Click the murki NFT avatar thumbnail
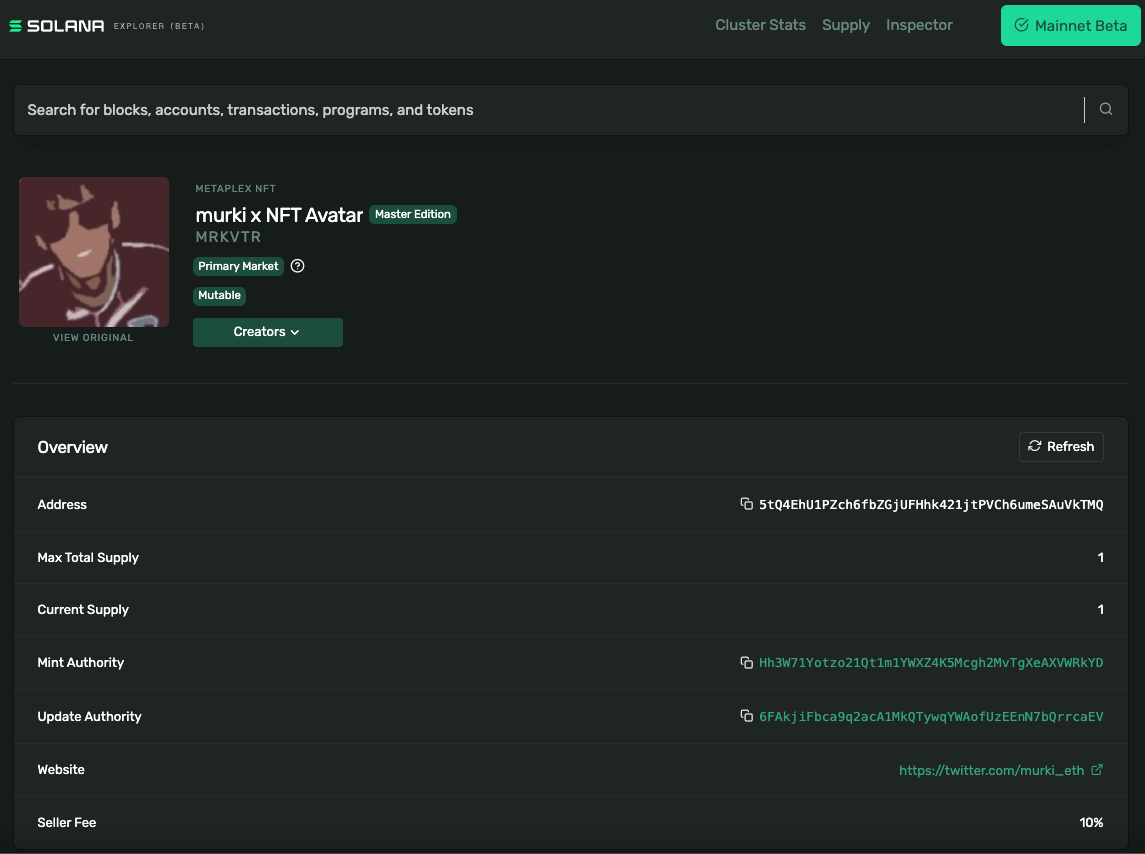This screenshot has width=1145, height=854. (x=94, y=252)
